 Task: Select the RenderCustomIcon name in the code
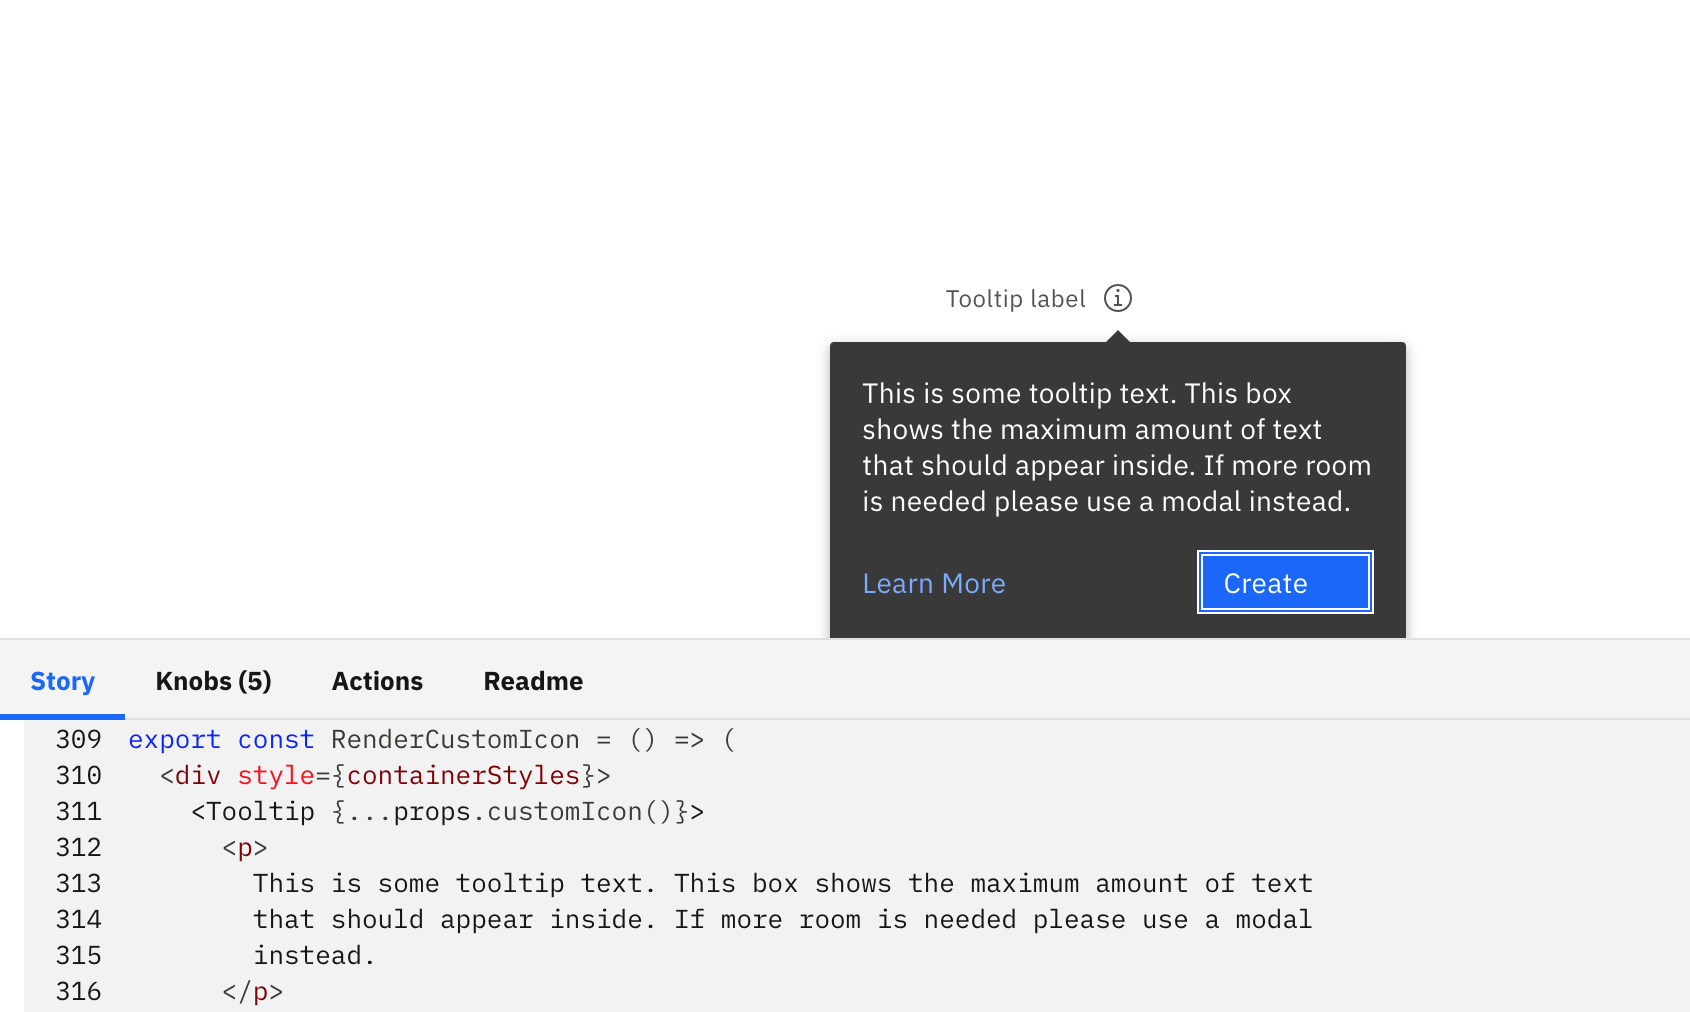(456, 739)
